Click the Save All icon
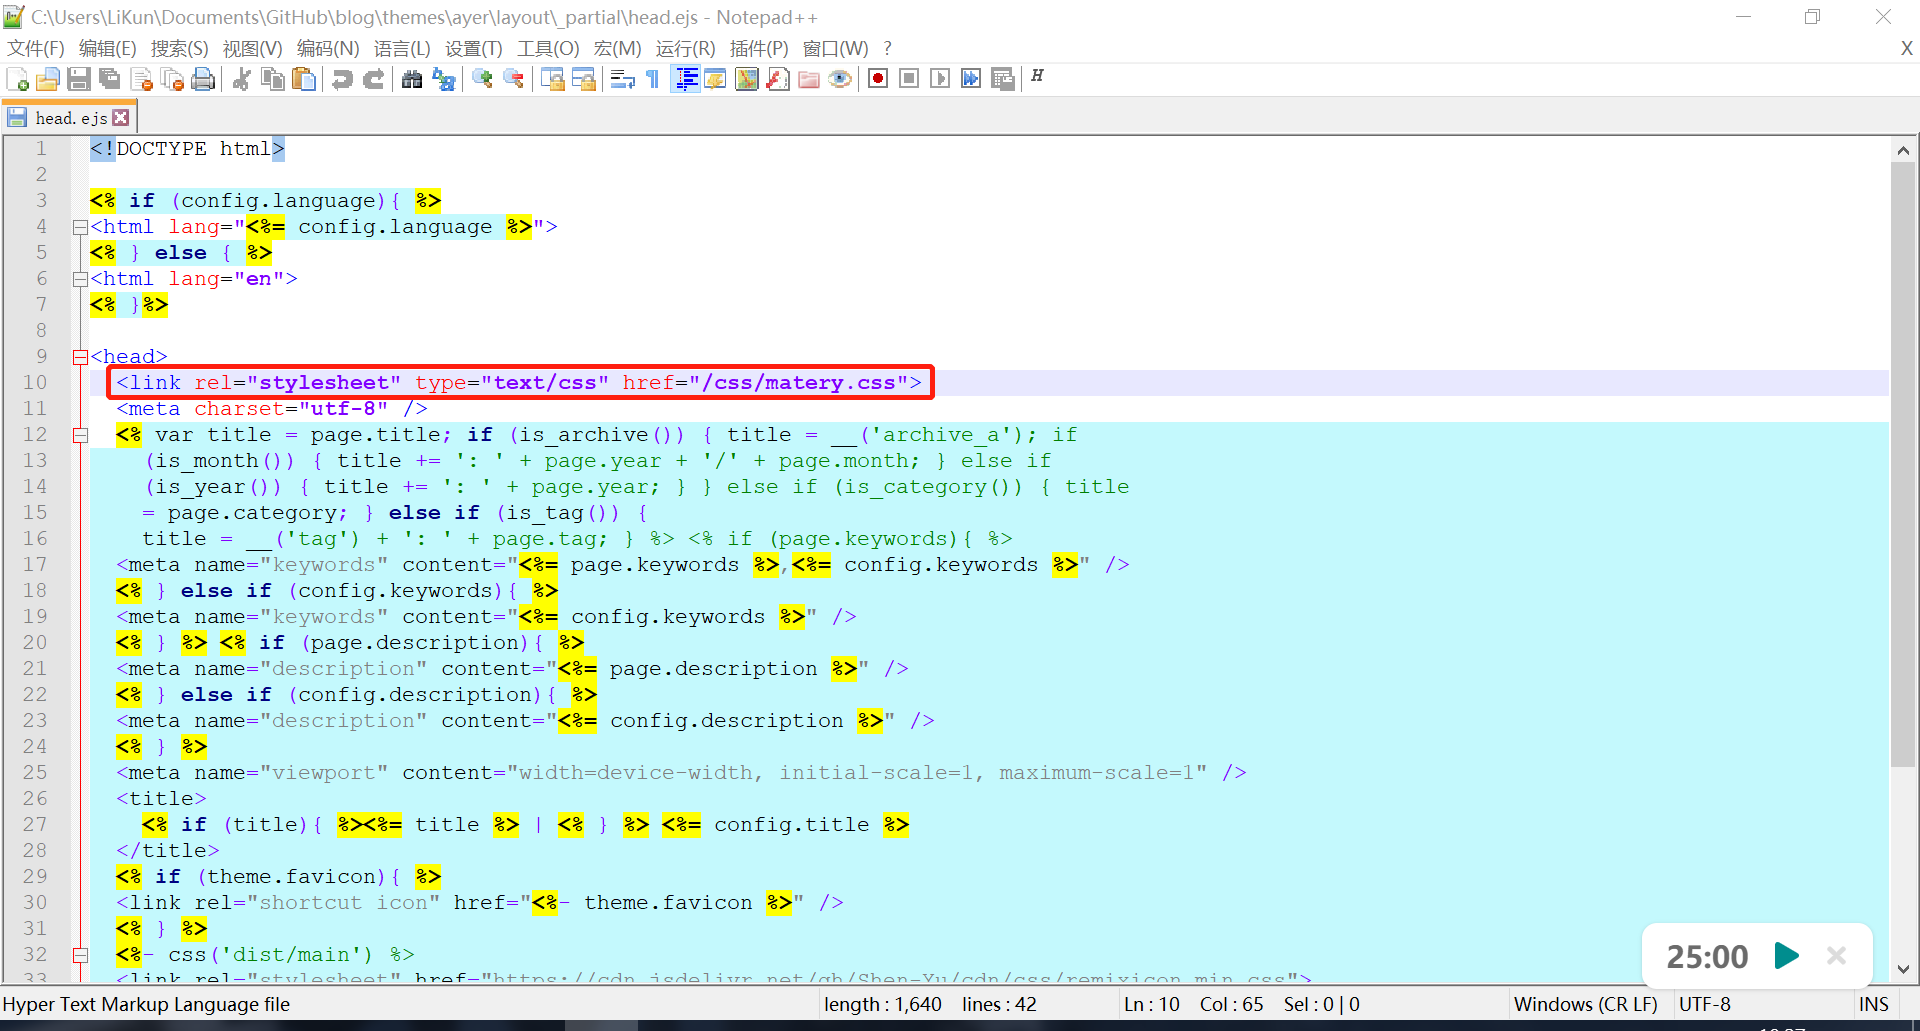1920x1031 pixels. coord(110,79)
